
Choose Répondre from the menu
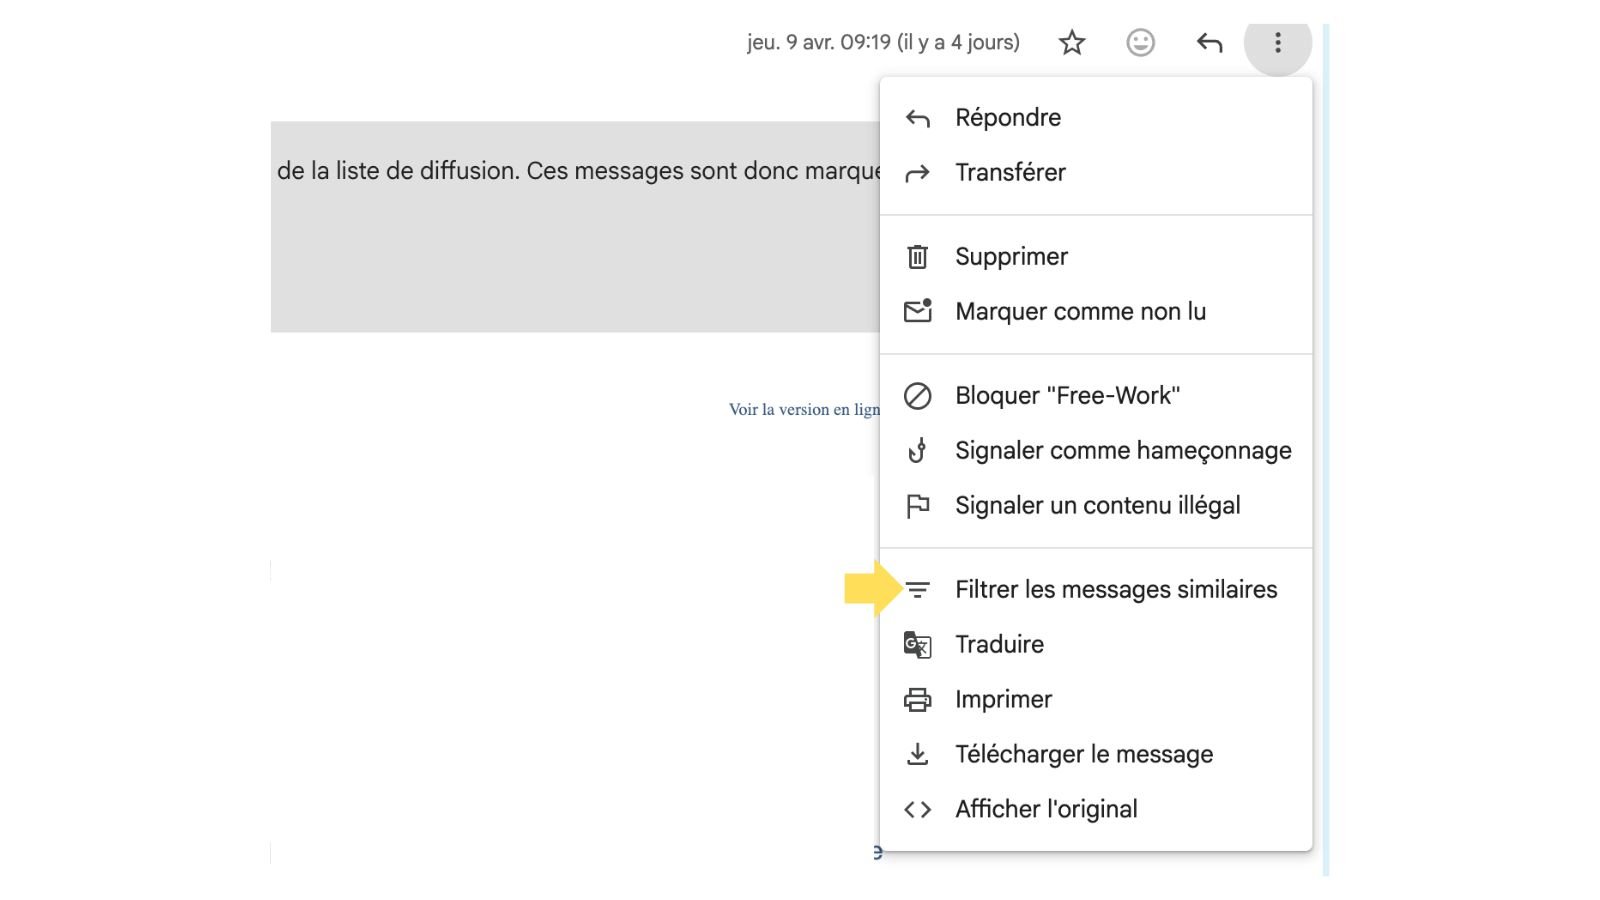coord(1096,118)
